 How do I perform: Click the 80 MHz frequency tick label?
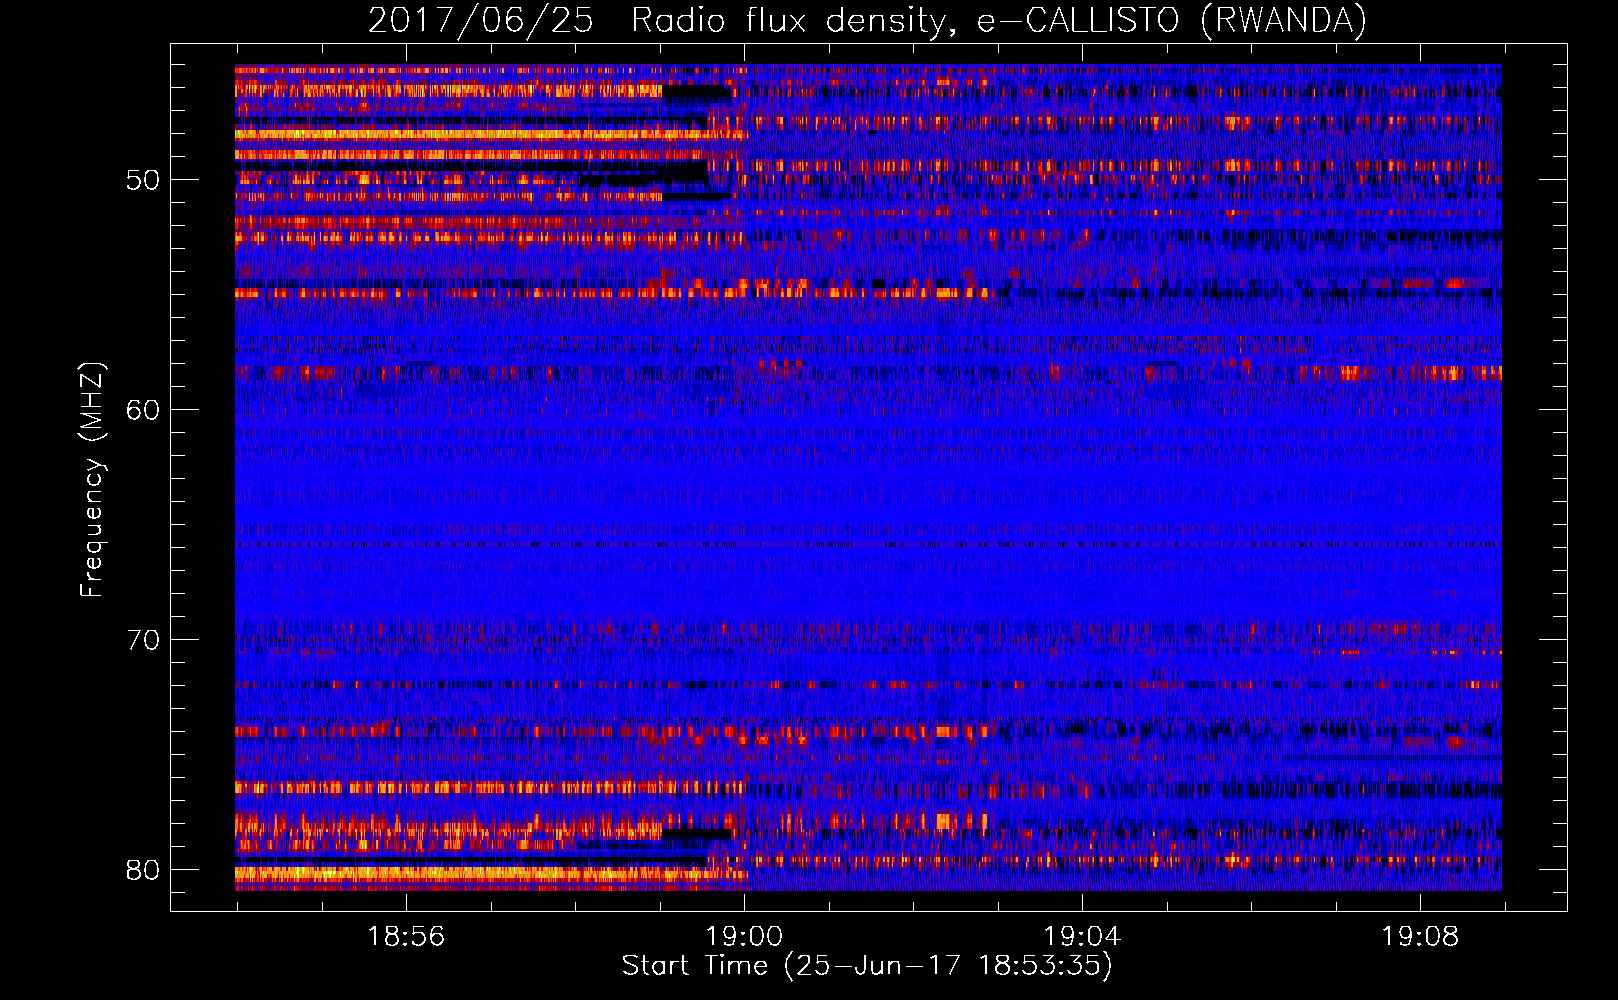tap(143, 870)
